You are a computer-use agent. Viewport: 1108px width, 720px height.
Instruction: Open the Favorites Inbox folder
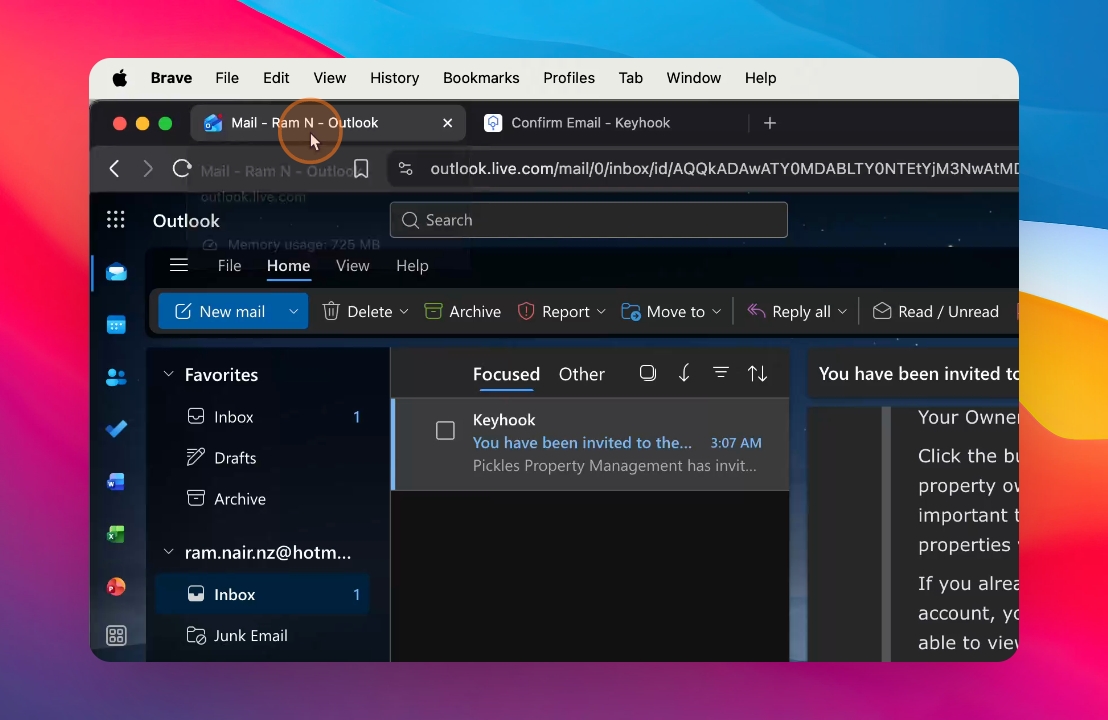pos(262,417)
